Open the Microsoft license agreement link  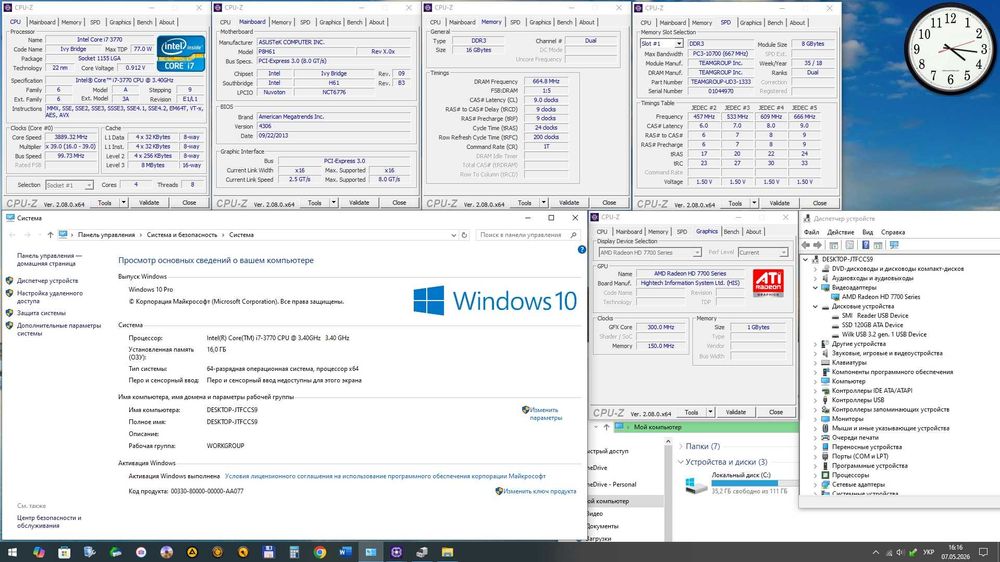[x=385, y=476]
